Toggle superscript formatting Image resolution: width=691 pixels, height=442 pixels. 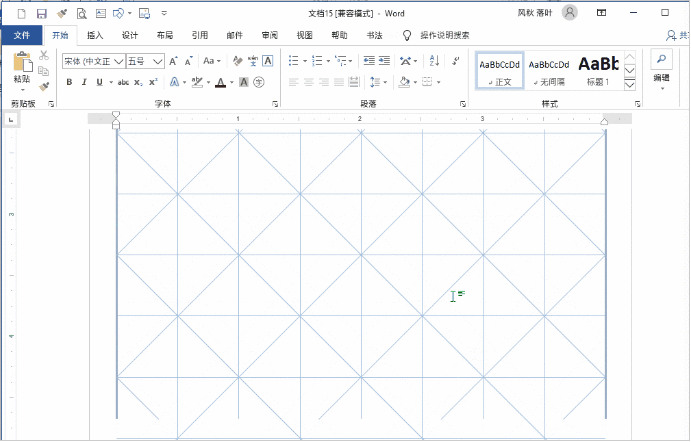[153, 82]
